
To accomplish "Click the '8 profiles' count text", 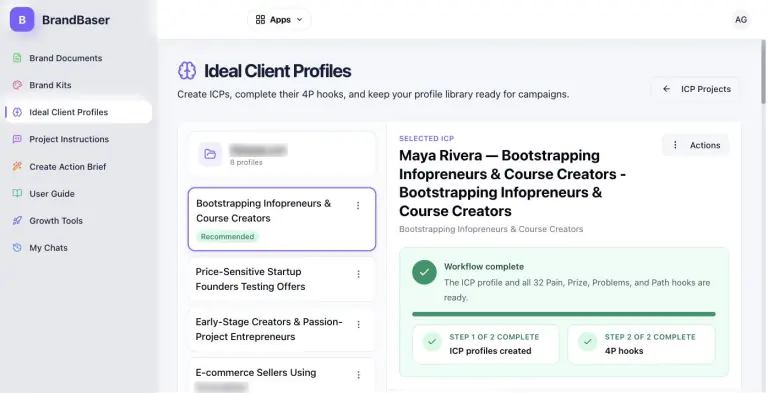I will 246,162.
